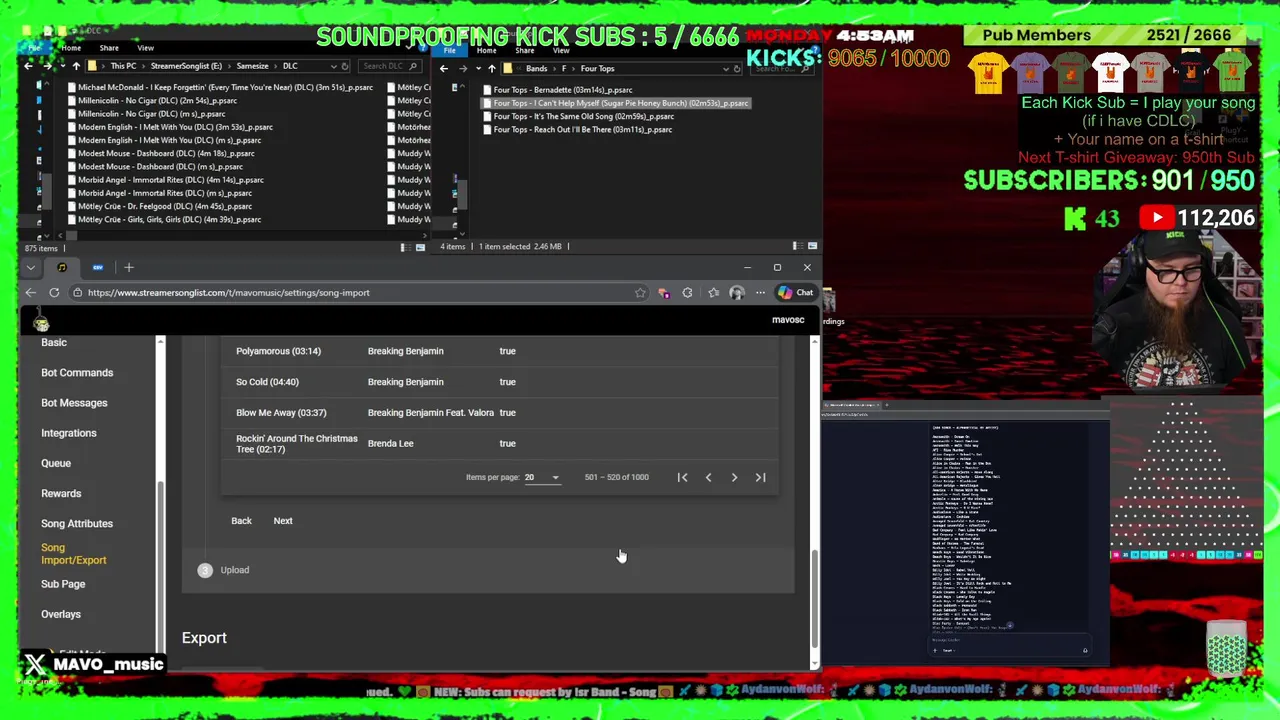This screenshot has height=720, width=1280.
Task: Go to the first page of song table
Action: coord(682,477)
